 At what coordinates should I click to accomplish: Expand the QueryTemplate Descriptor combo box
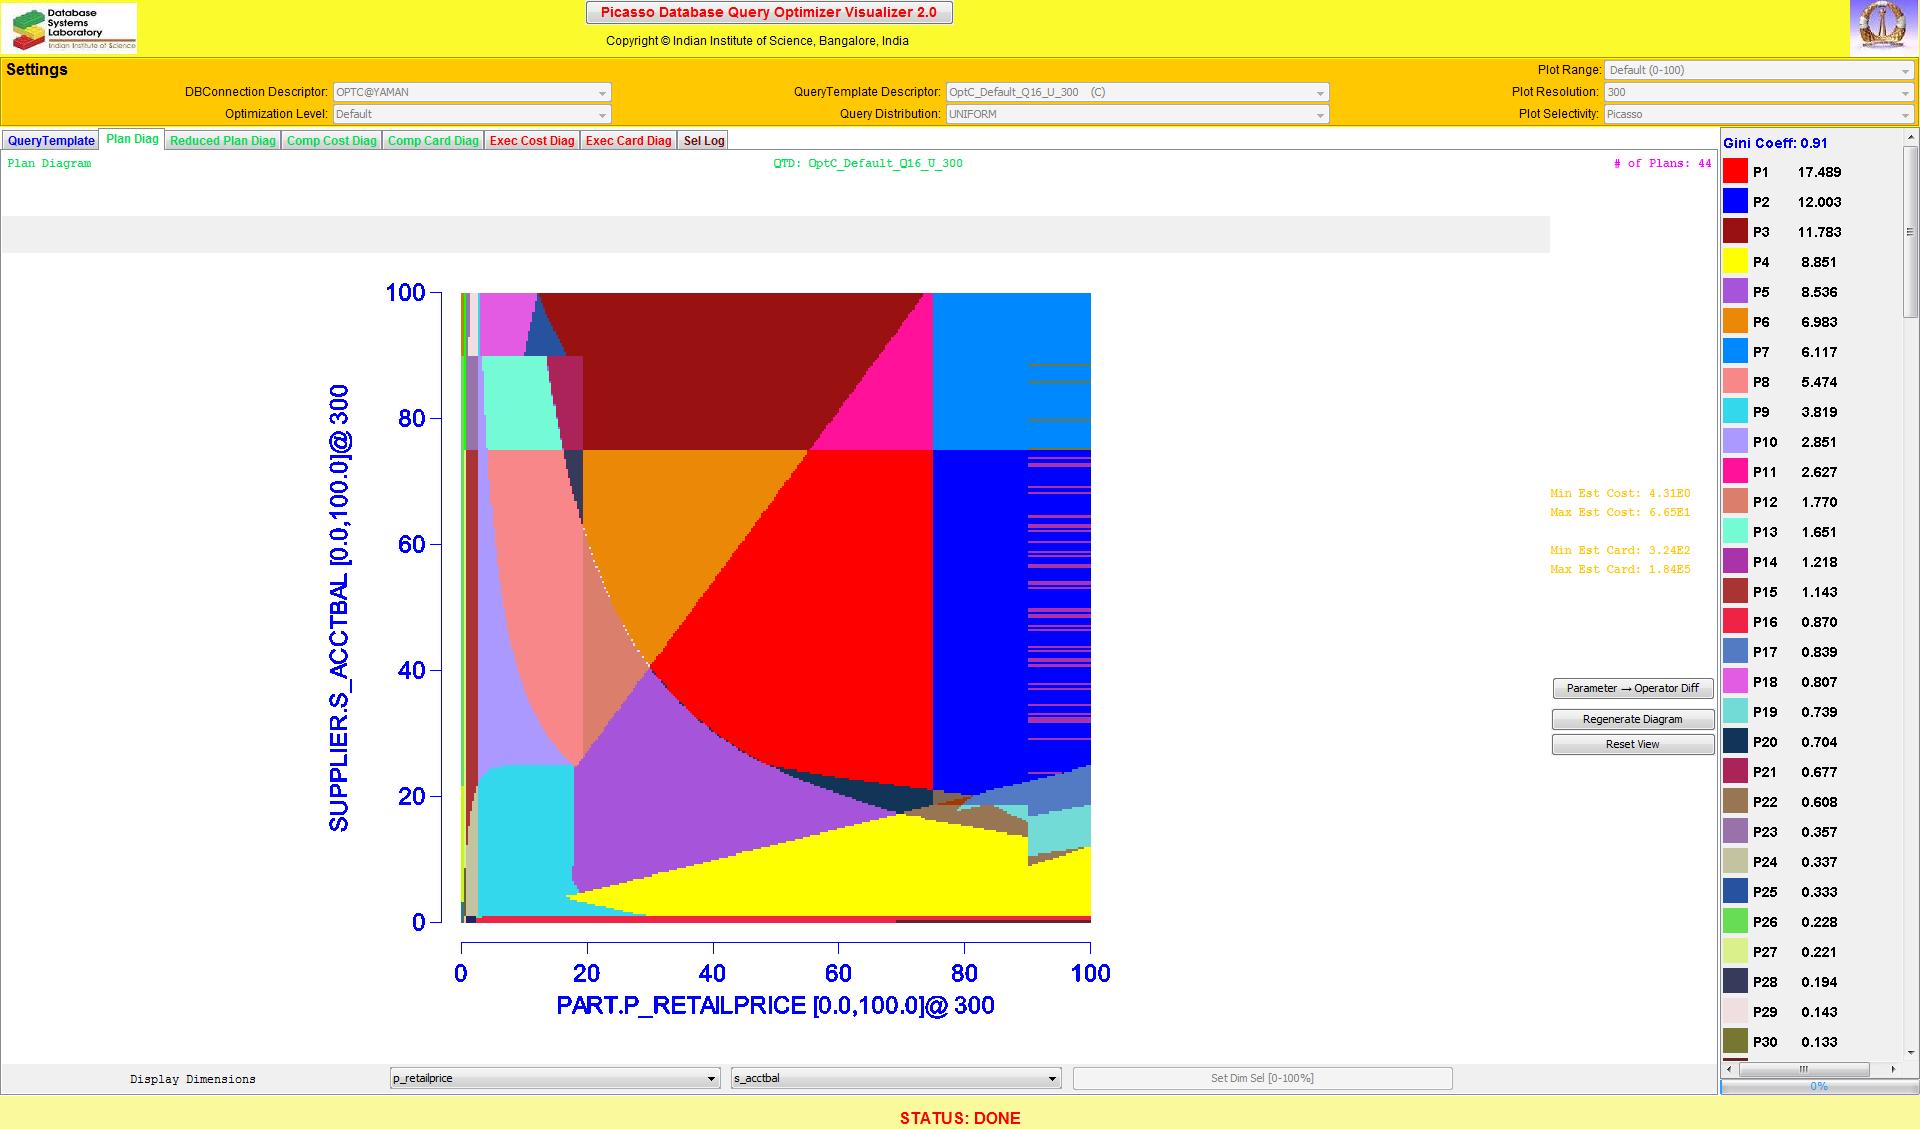1137,92
